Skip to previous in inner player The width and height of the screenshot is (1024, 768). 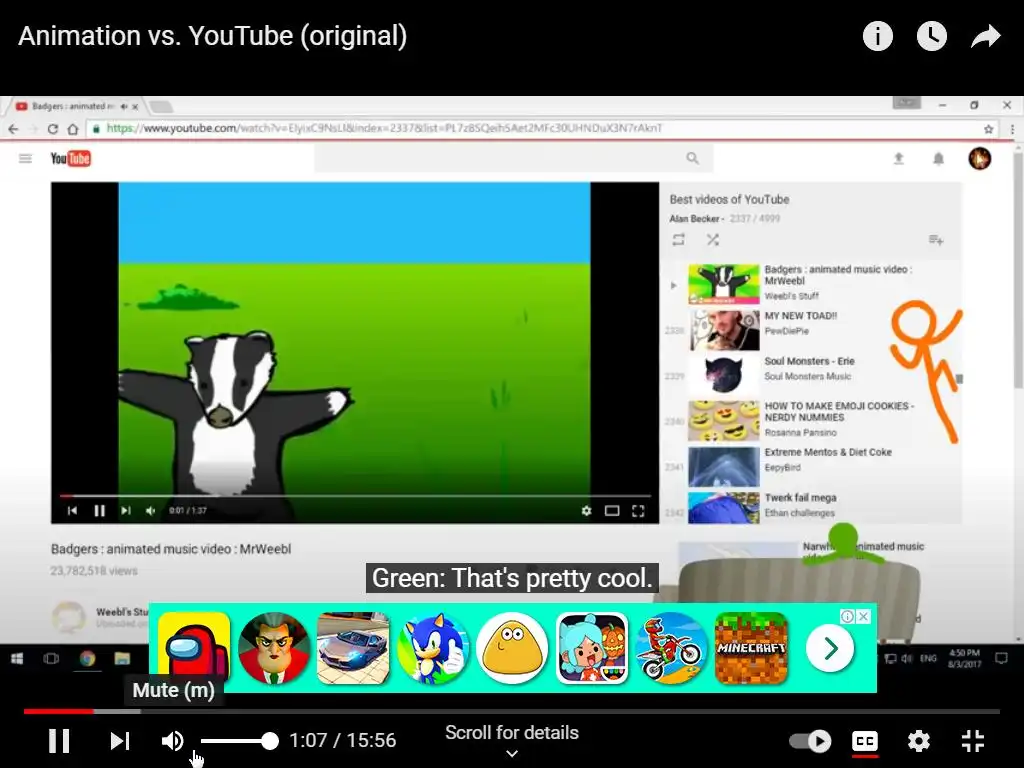tap(72, 510)
